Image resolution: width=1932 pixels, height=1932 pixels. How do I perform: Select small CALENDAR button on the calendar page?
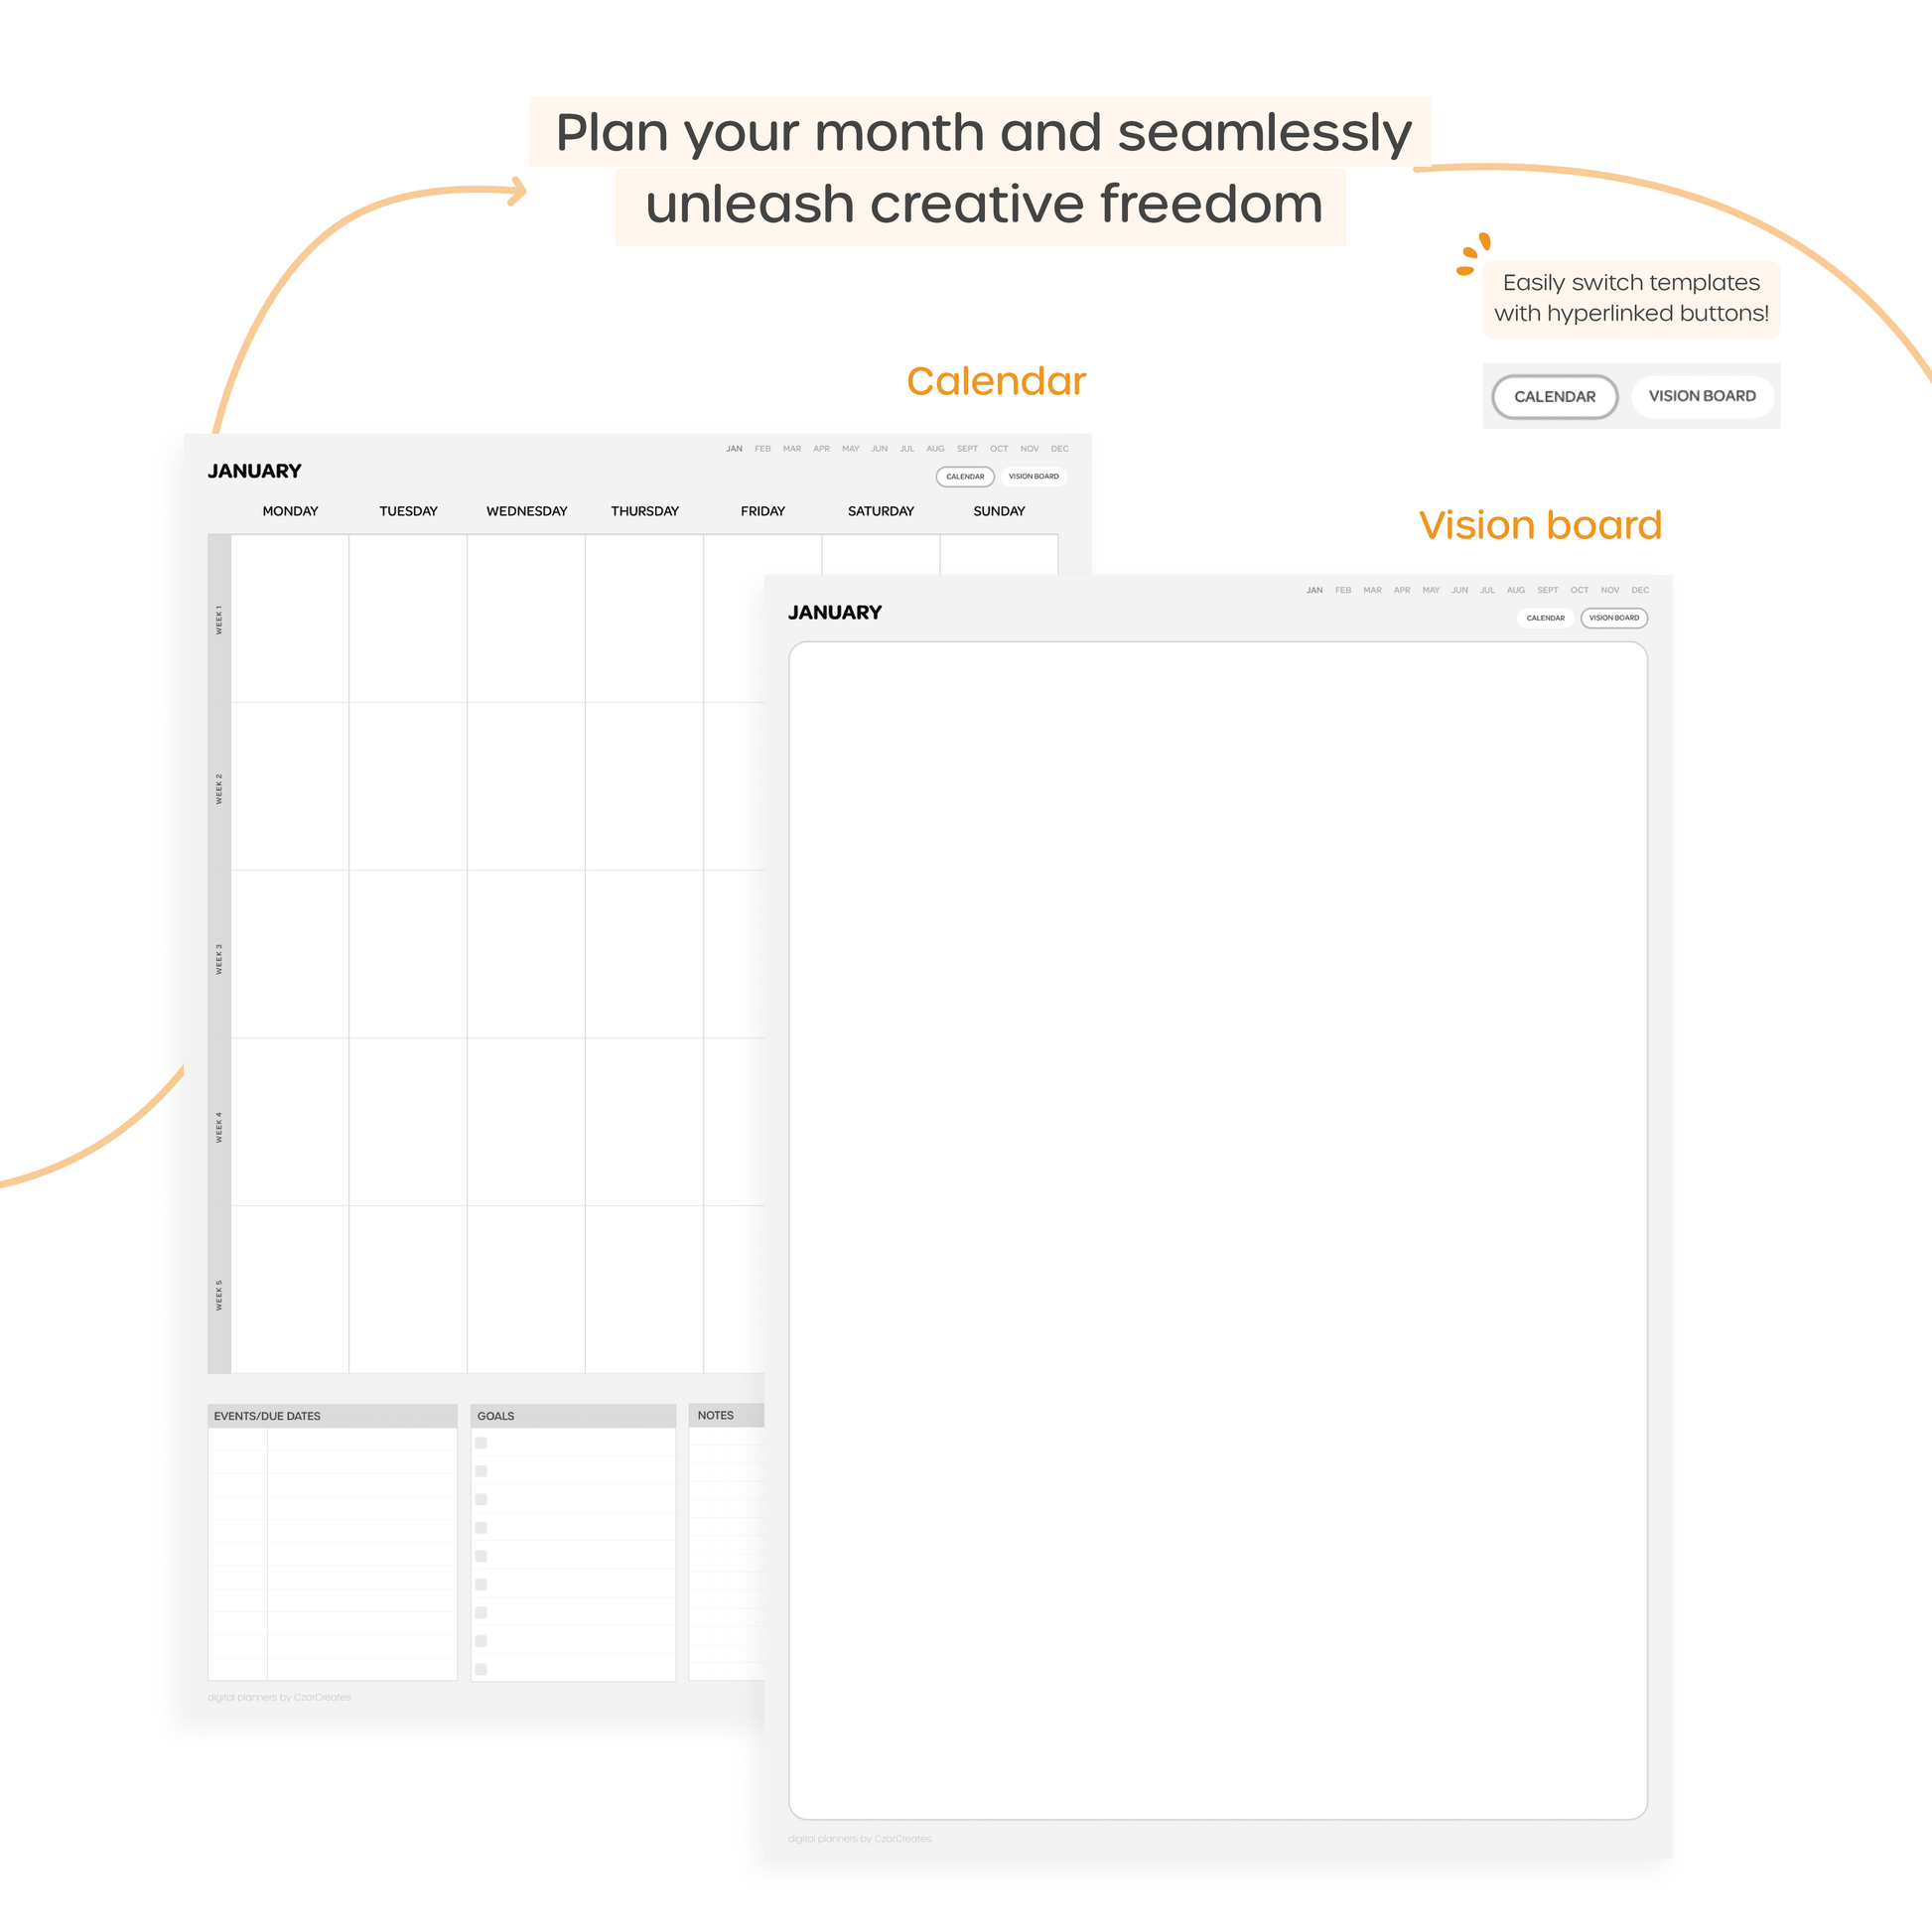pyautogui.click(x=965, y=477)
